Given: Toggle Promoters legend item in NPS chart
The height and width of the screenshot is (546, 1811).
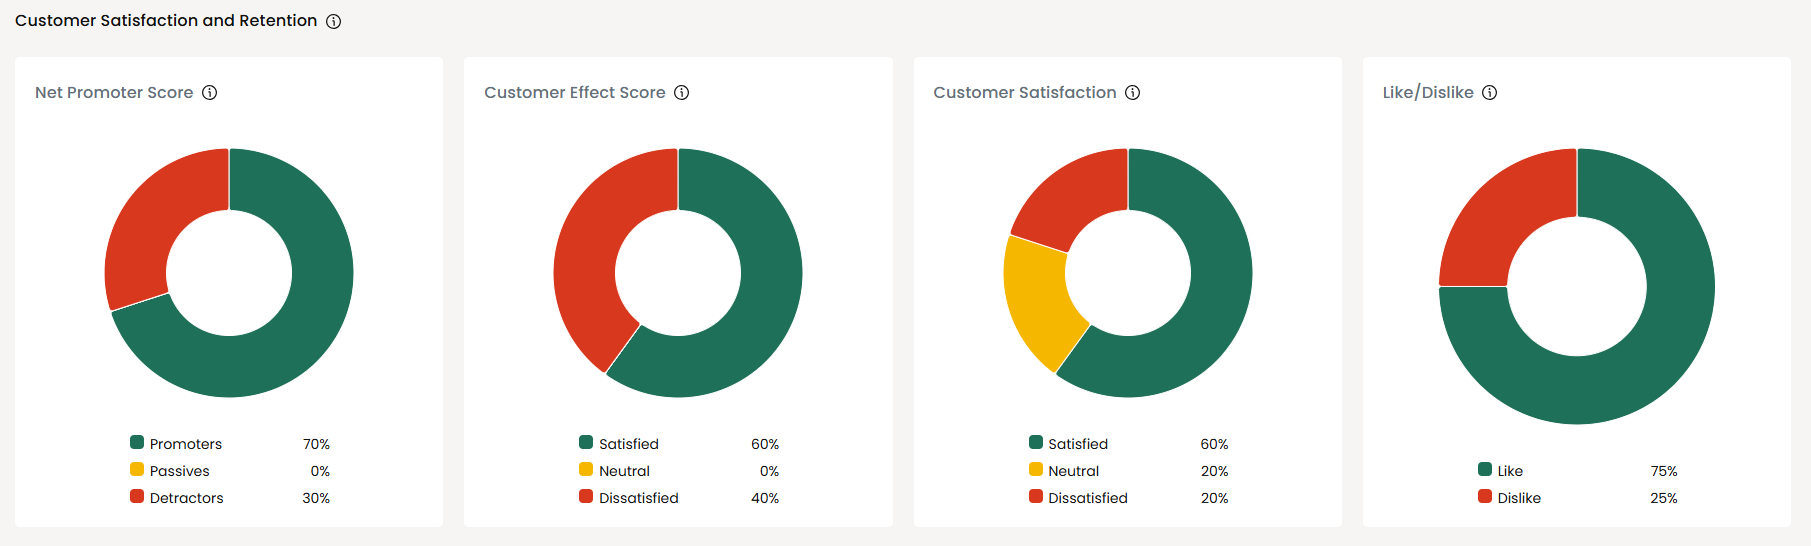Looking at the screenshot, I should point(185,444).
